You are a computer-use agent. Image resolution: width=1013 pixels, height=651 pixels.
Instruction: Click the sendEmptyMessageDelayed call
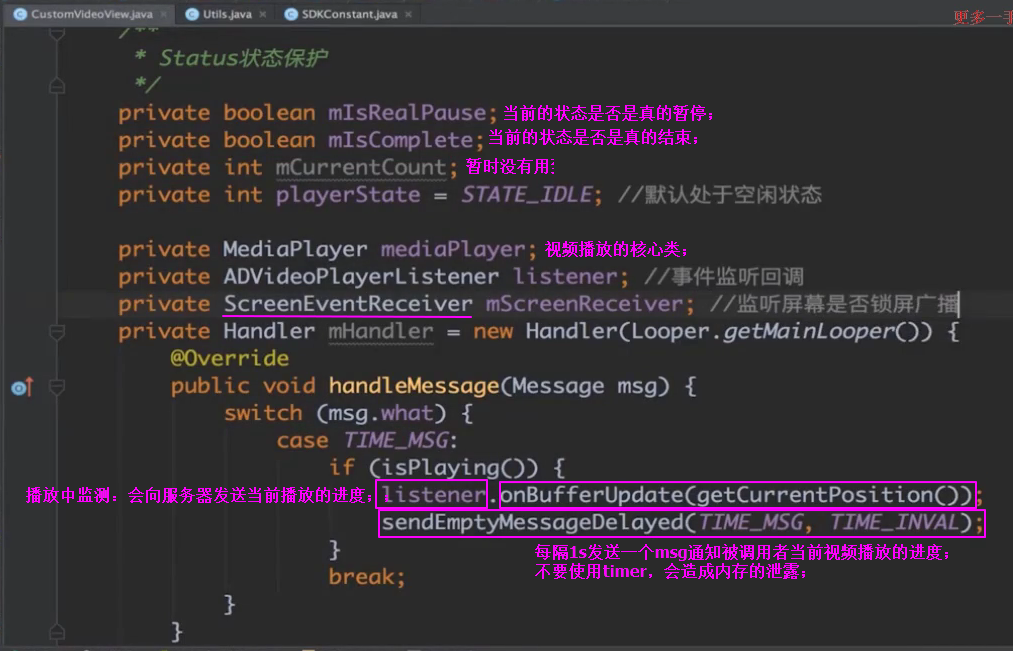pos(532,522)
